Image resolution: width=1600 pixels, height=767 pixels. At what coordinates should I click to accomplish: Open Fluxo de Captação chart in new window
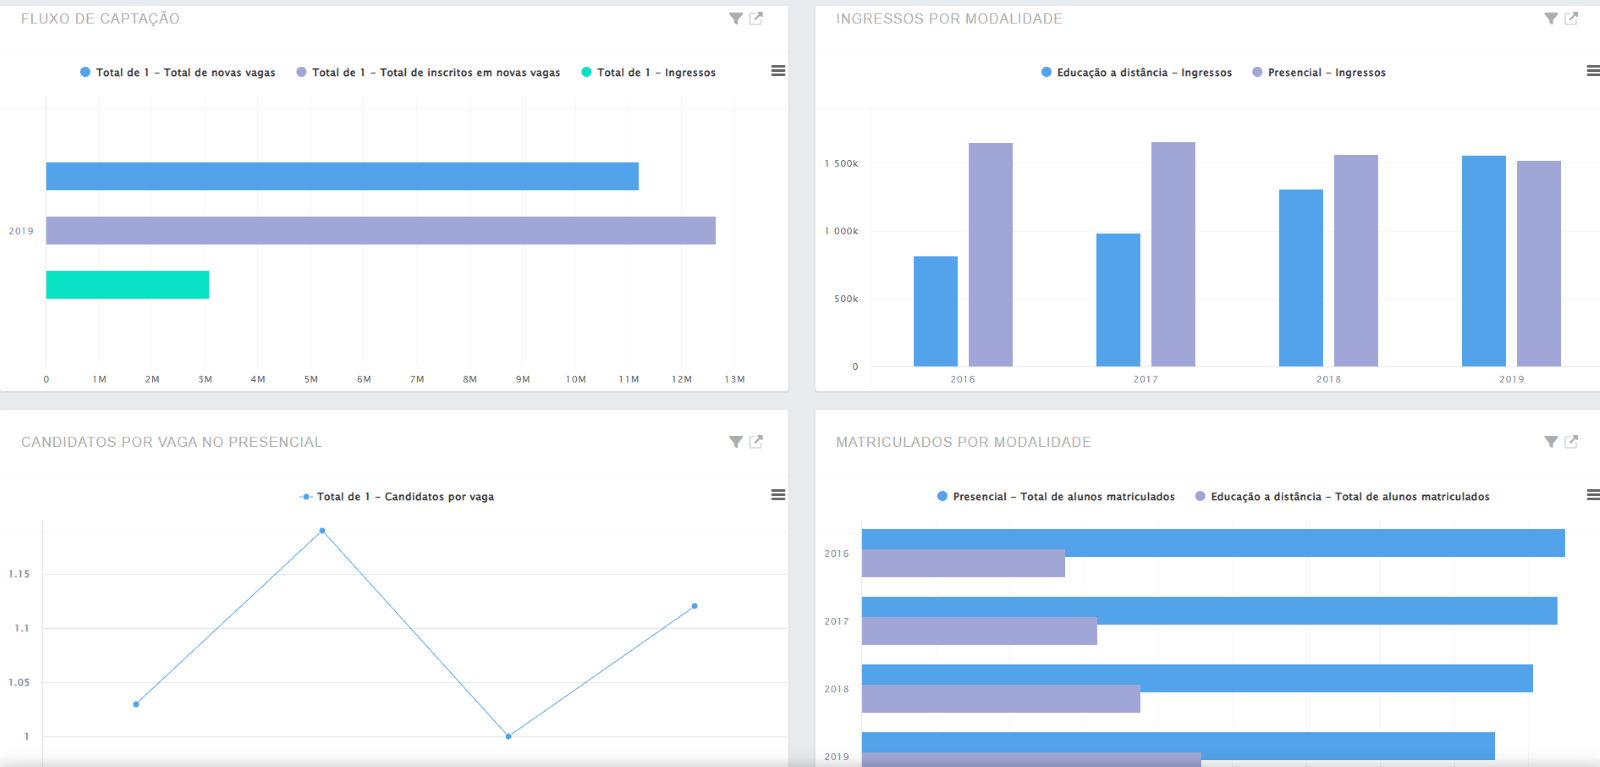[756, 18]
